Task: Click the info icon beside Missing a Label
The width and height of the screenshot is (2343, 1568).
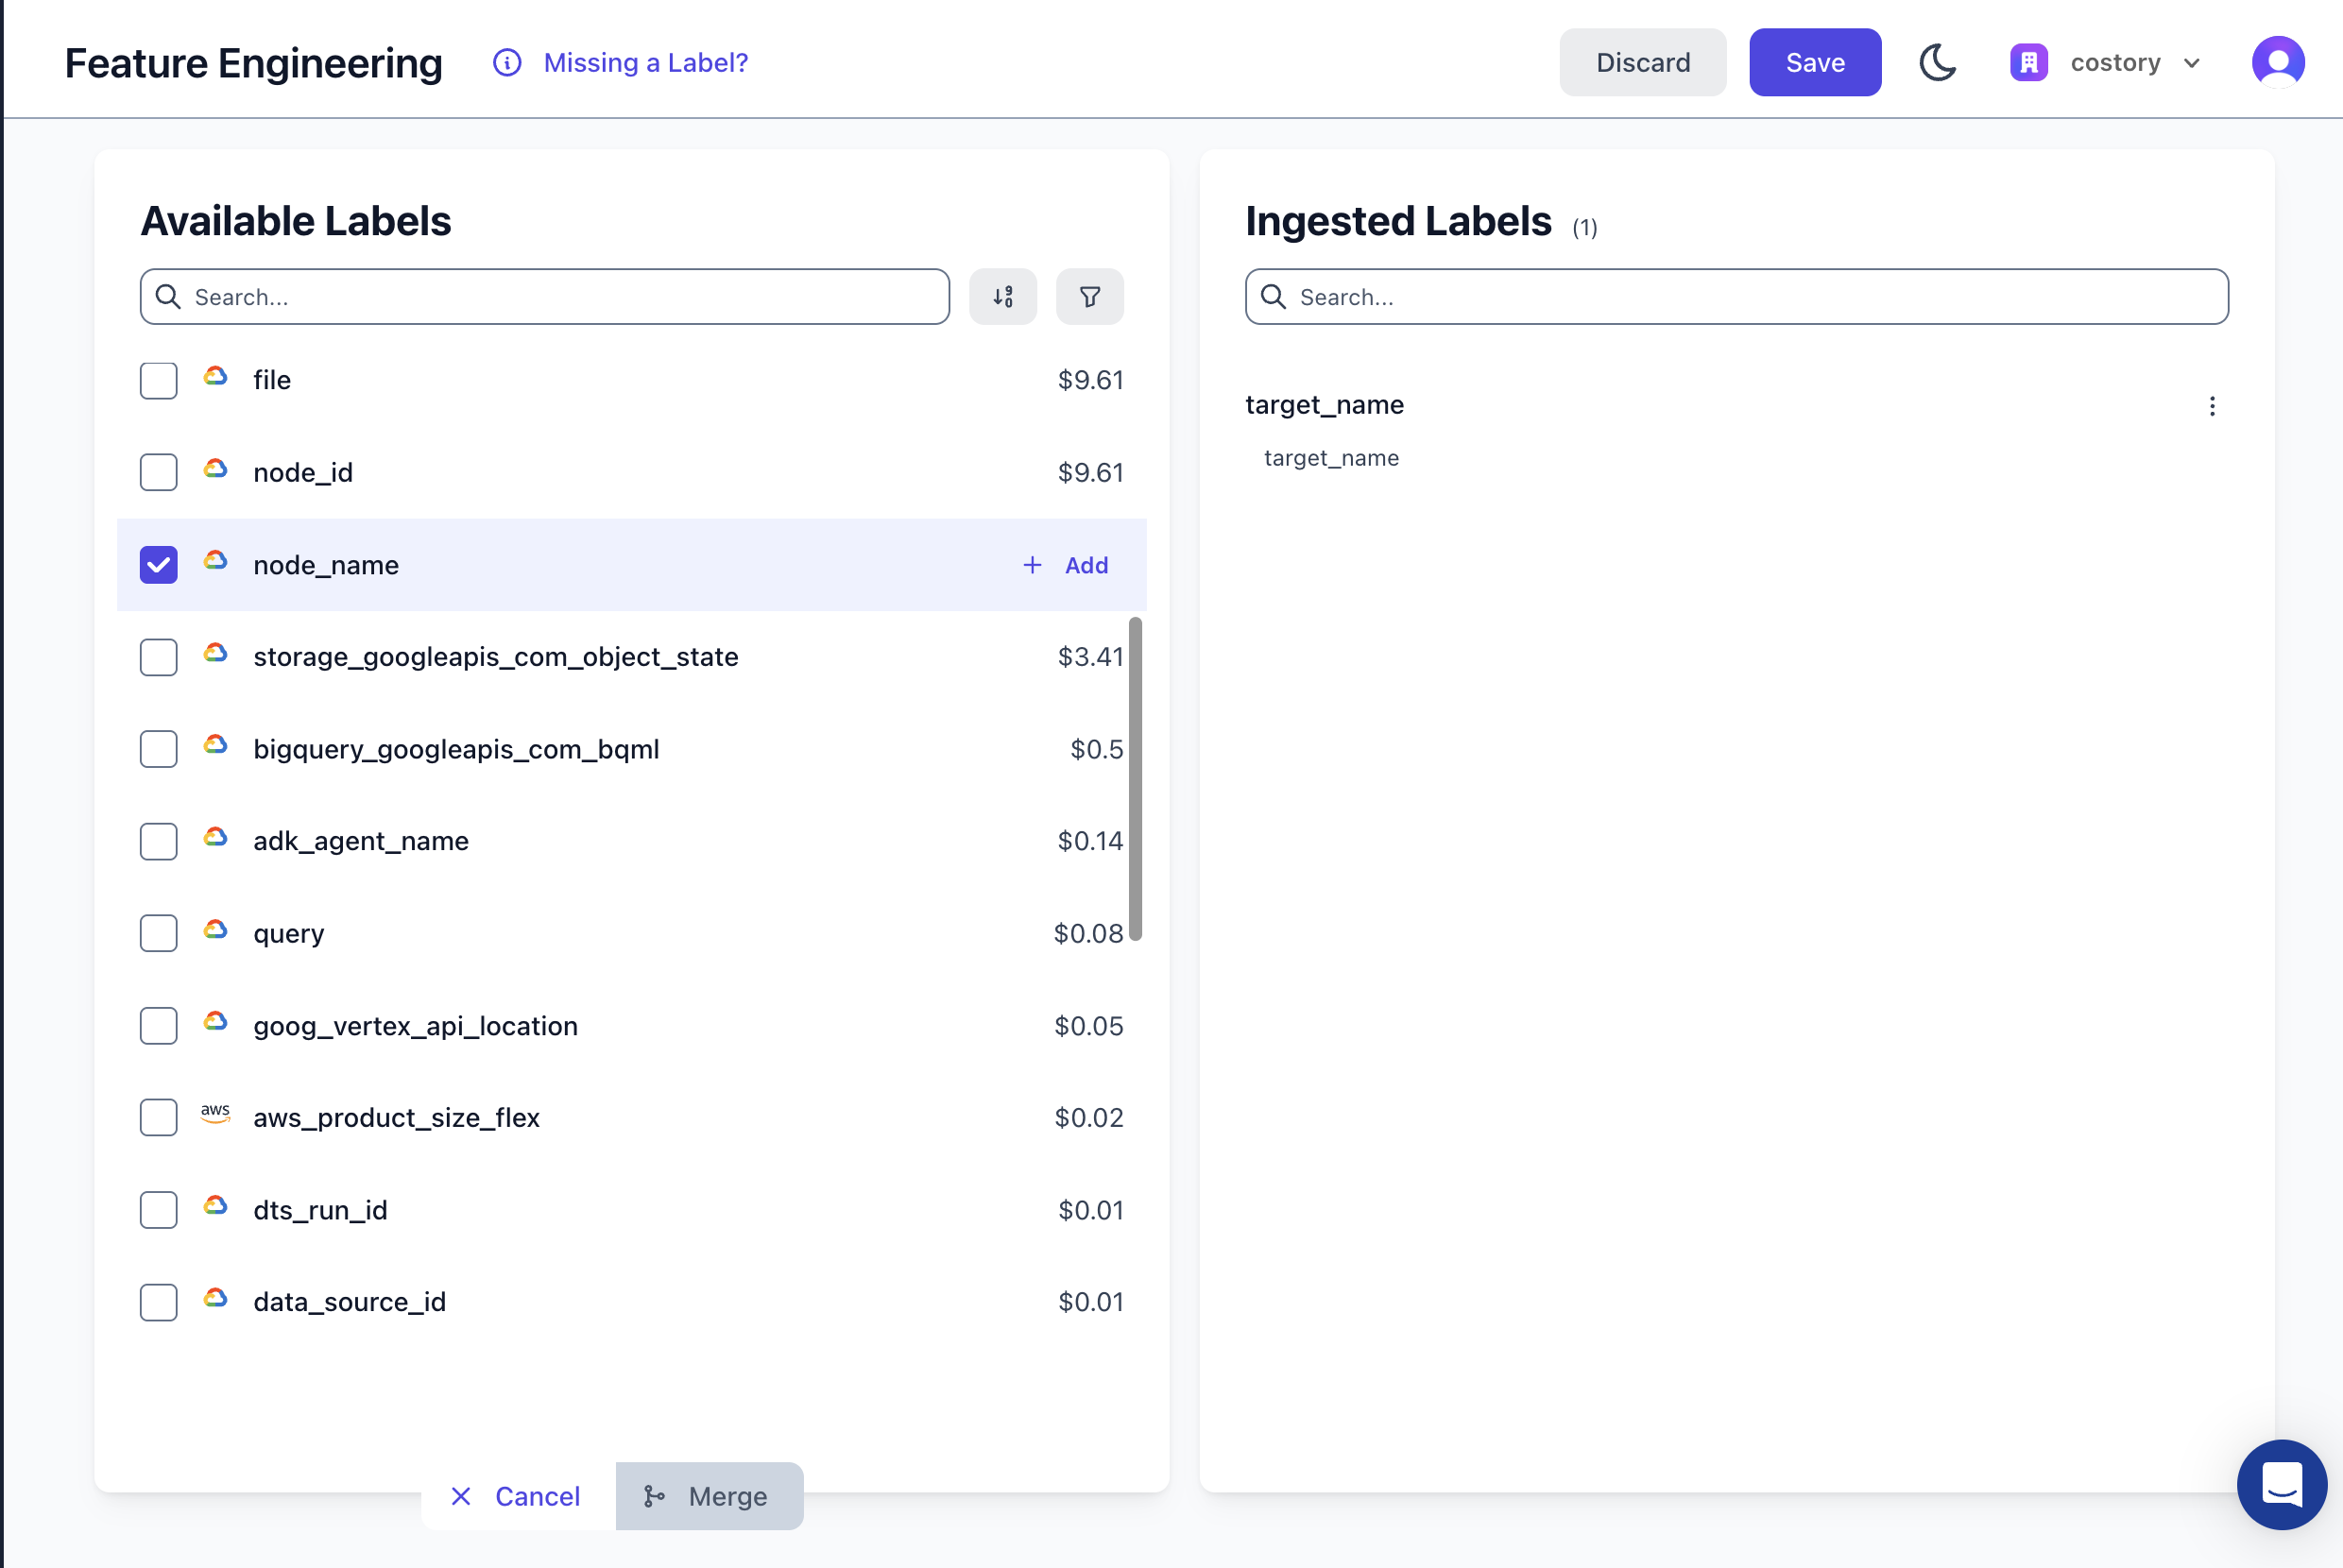Action: (x=507, y=63)
